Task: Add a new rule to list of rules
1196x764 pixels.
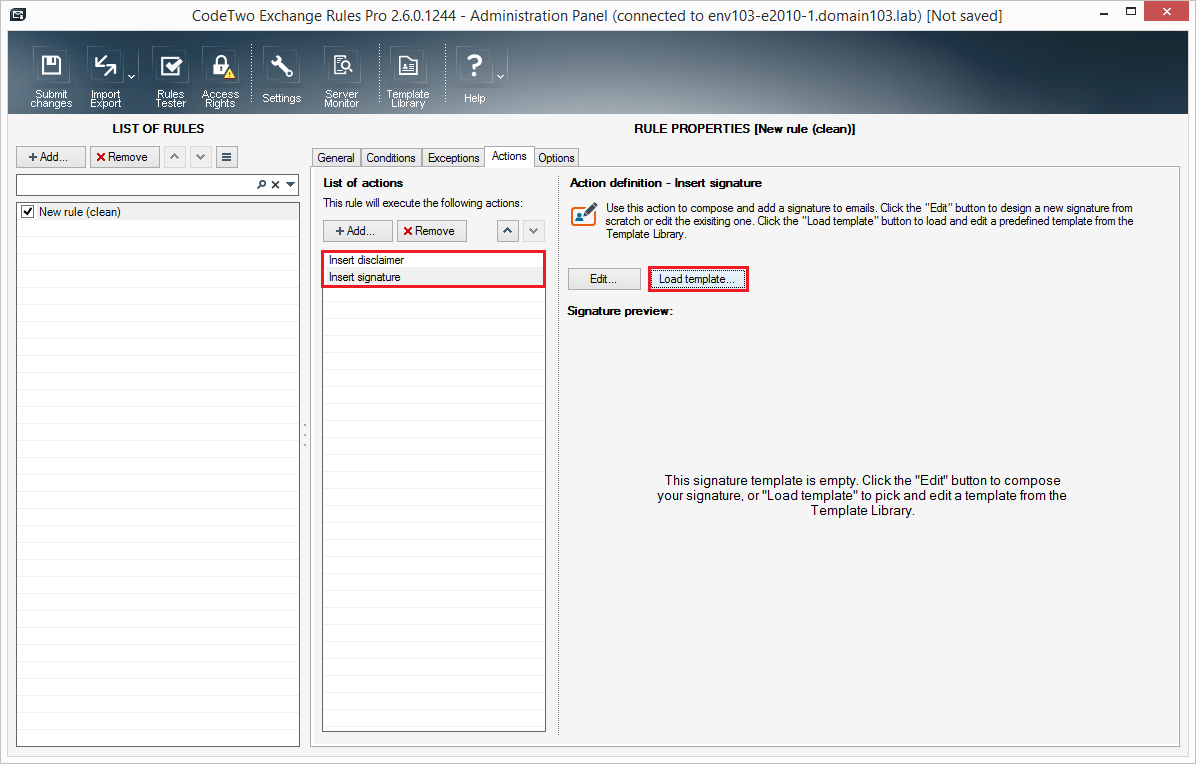Action: [50, 157]
